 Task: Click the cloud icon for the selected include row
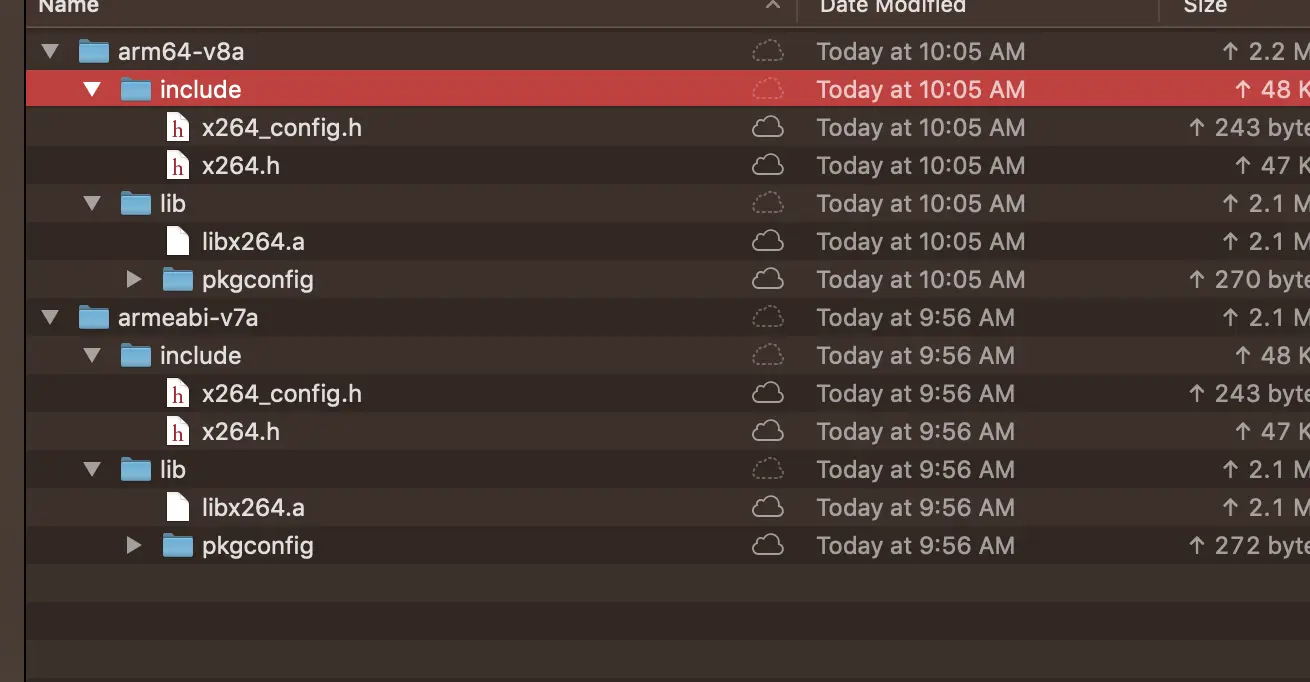767,89
